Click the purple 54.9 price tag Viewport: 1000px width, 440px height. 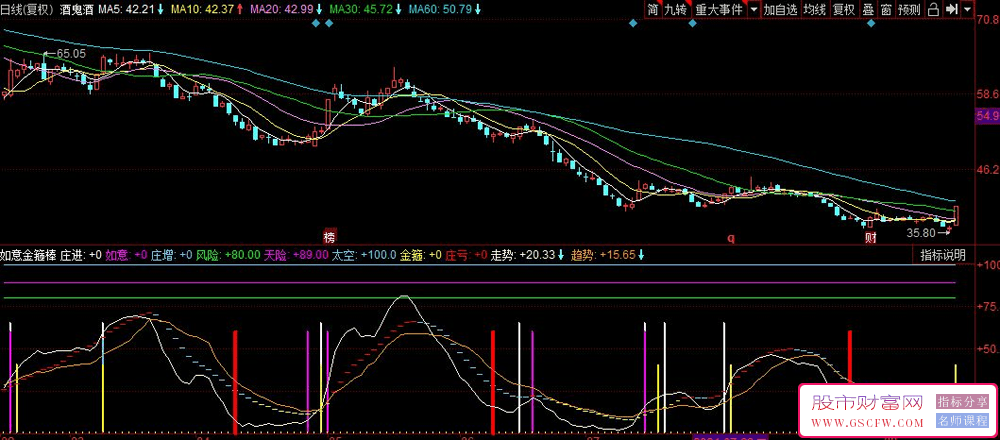click(x=987, y=116)
